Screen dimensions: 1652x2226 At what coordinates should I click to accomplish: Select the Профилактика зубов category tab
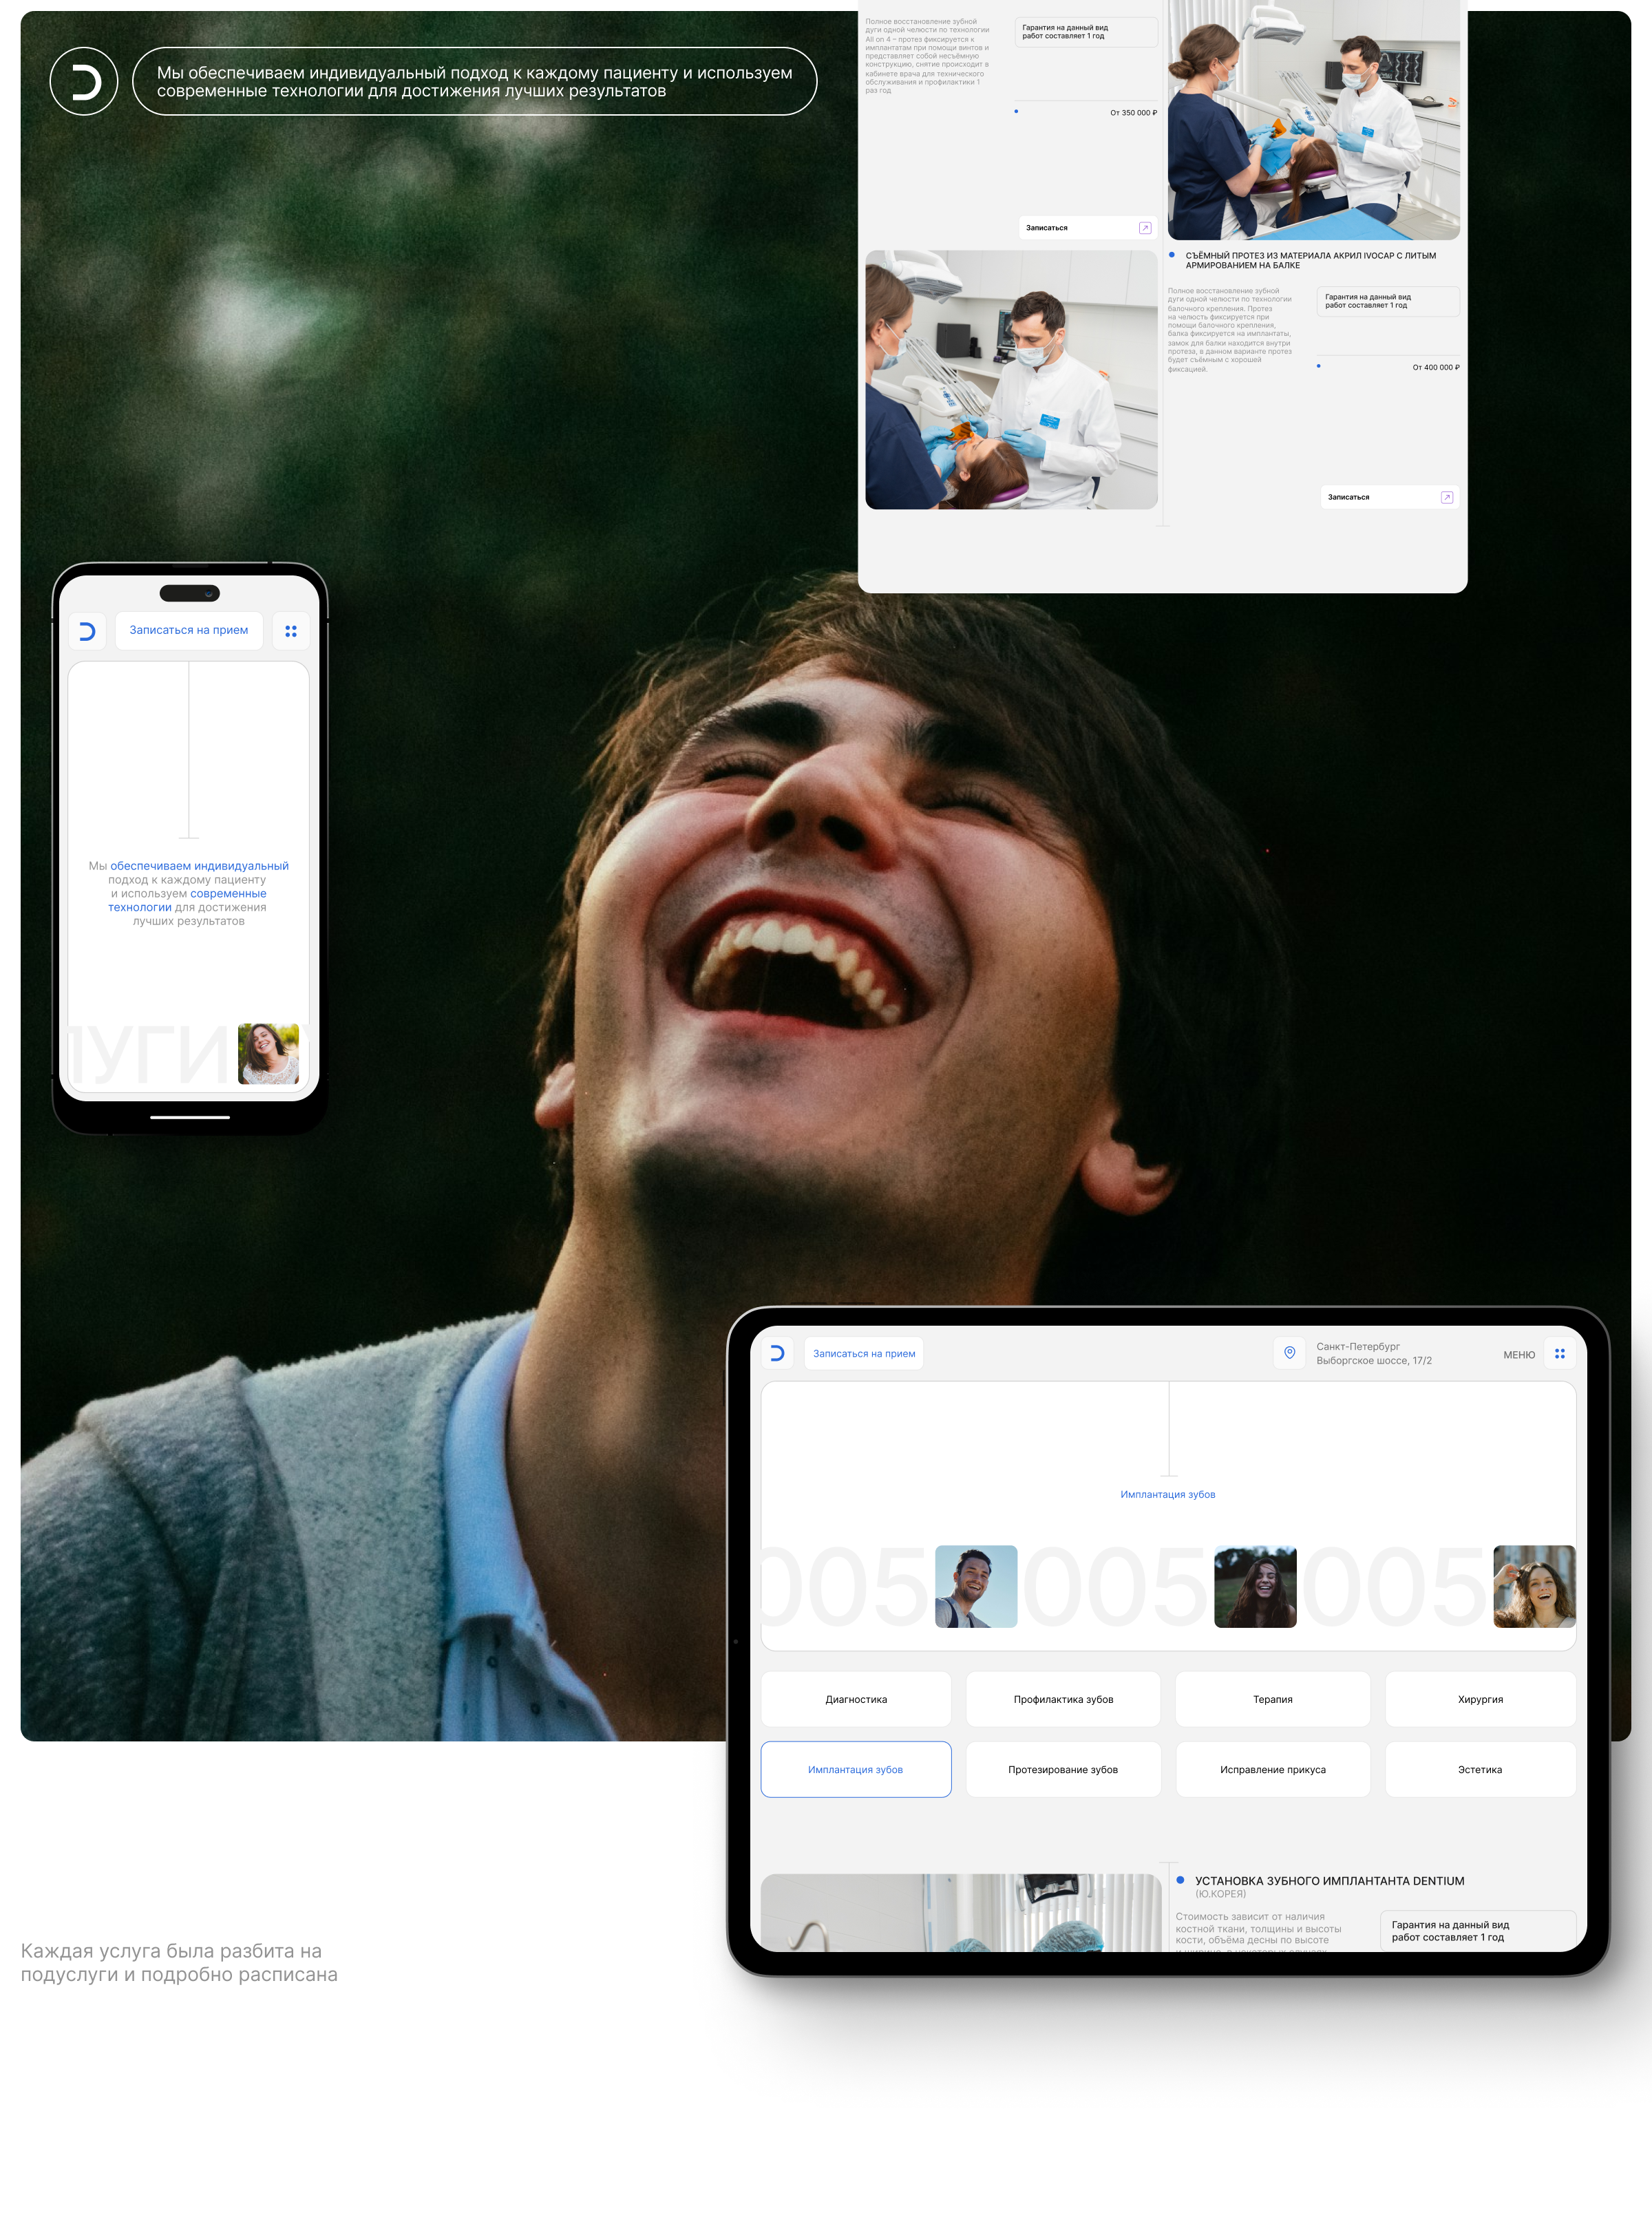(x=1063, y=1699)
